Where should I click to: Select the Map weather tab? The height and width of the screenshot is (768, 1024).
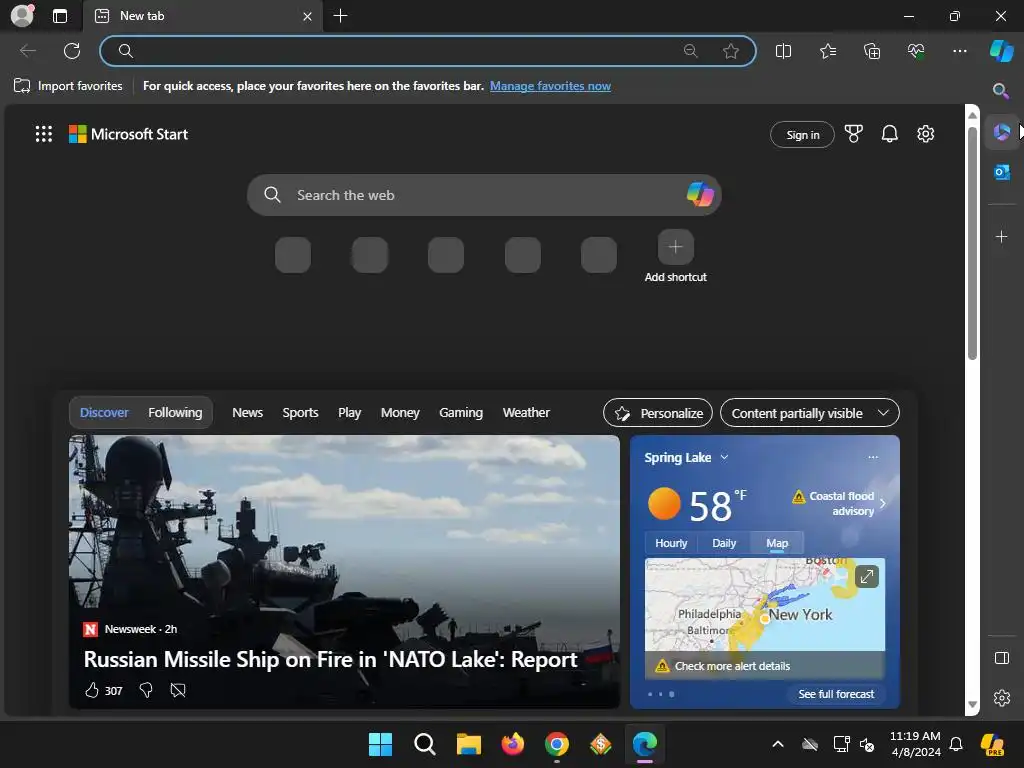pyautogui.click(x=776, y=543)
